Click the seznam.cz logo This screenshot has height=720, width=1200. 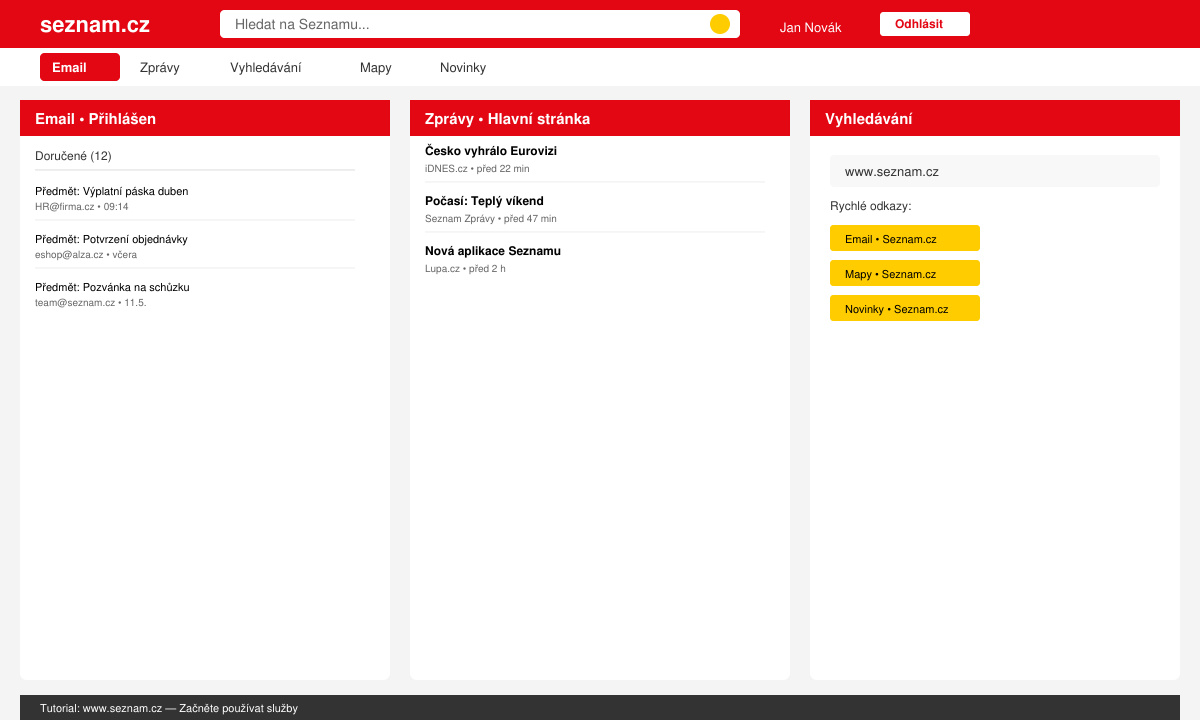95,25
